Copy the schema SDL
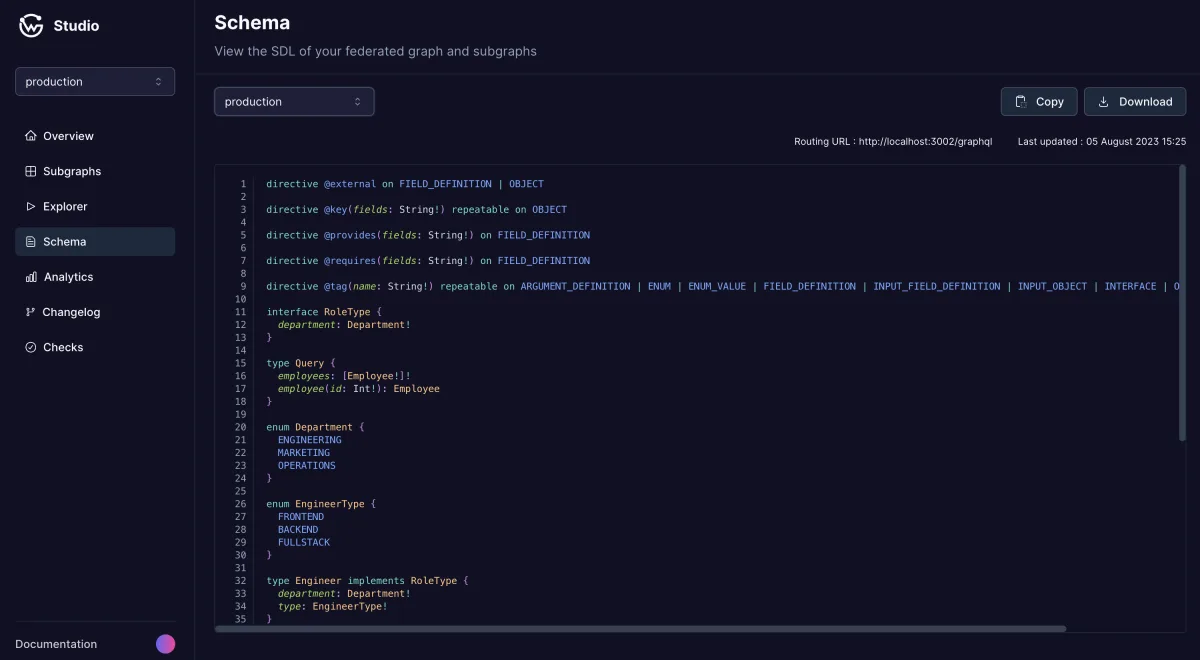This screenshot has height=660, width=1200. point(1039,102)
